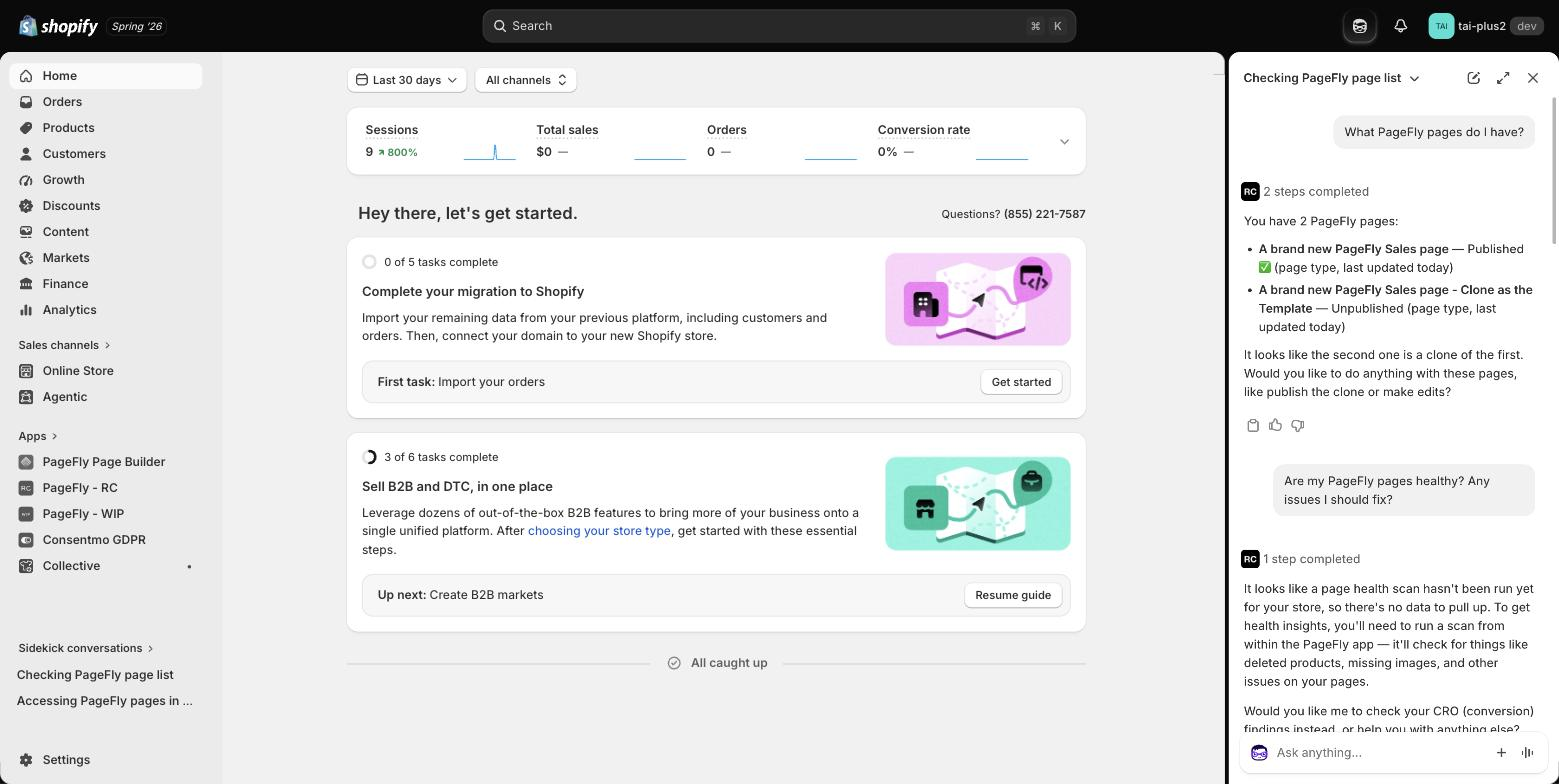Image resolution: width=1559 pixels, height=784 pixels.
Task: Open the Collective app
Action: [x=71, y=566]
